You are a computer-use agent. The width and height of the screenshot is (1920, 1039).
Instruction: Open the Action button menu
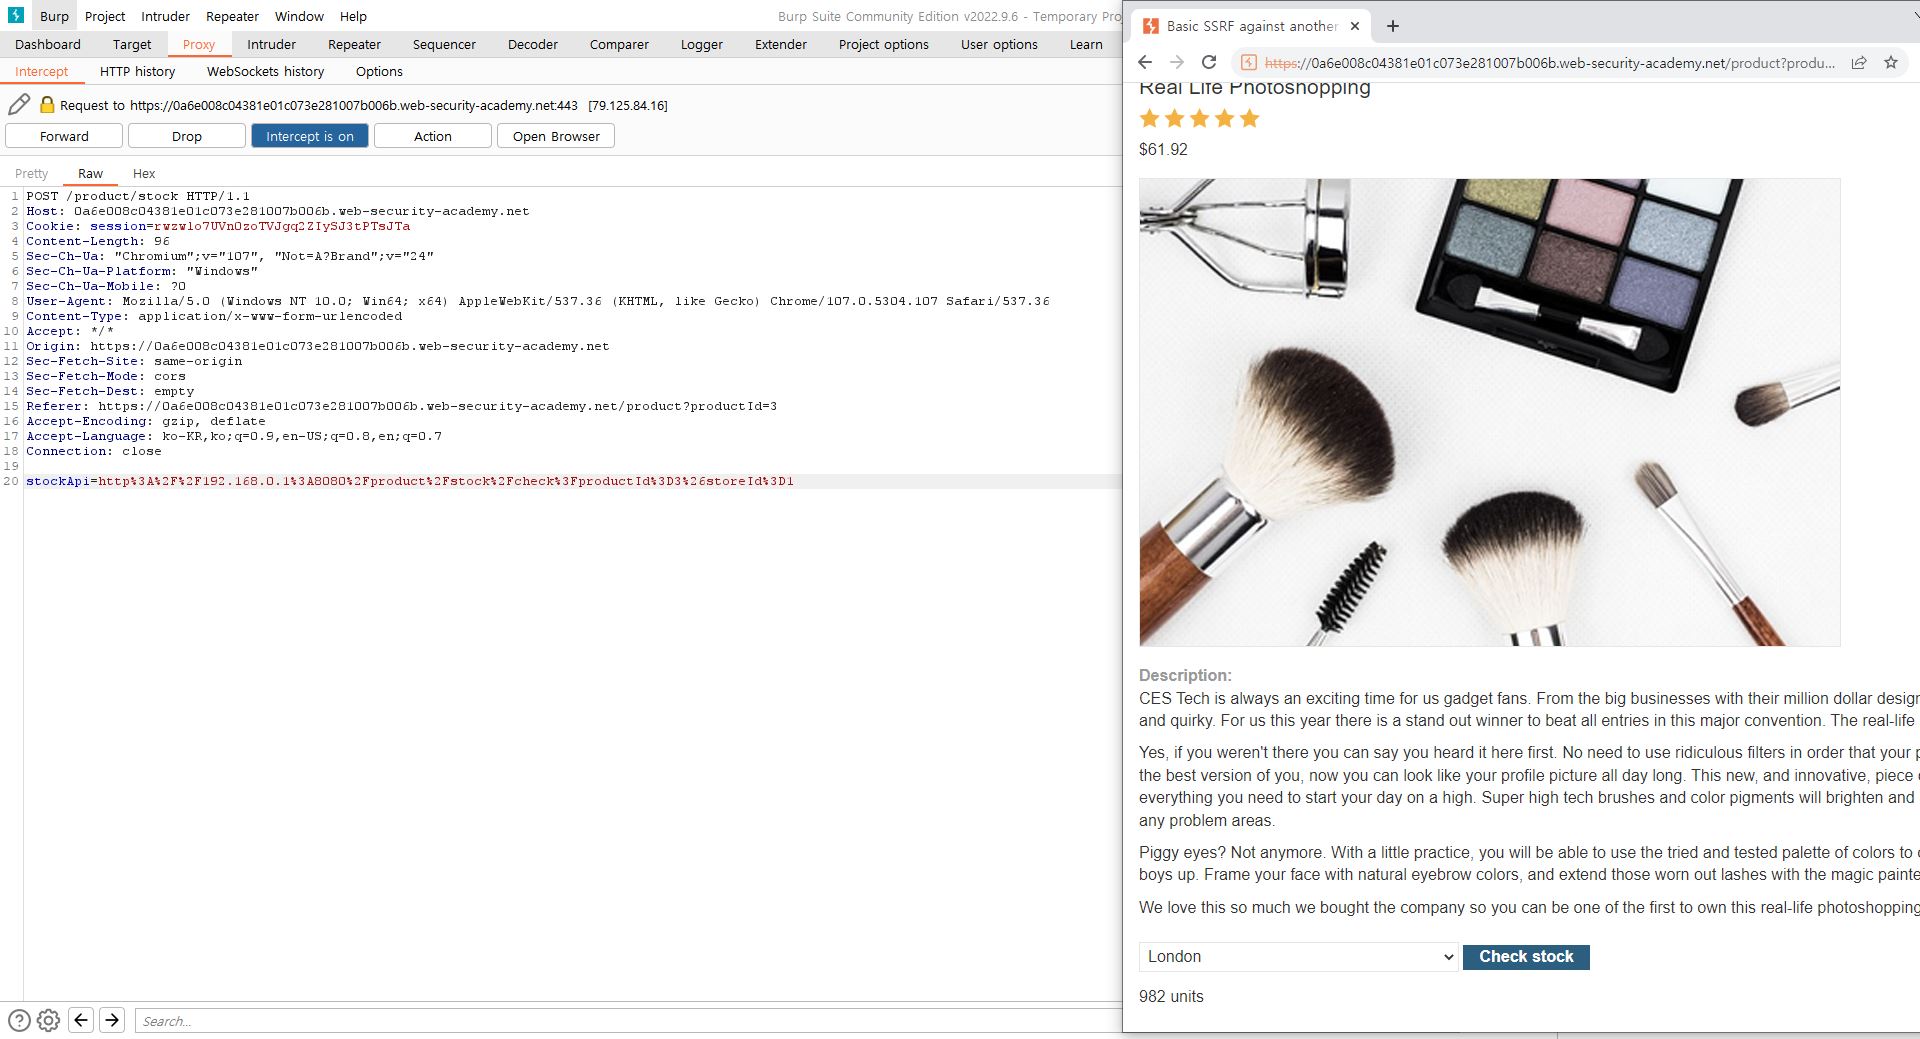(433, 136)
